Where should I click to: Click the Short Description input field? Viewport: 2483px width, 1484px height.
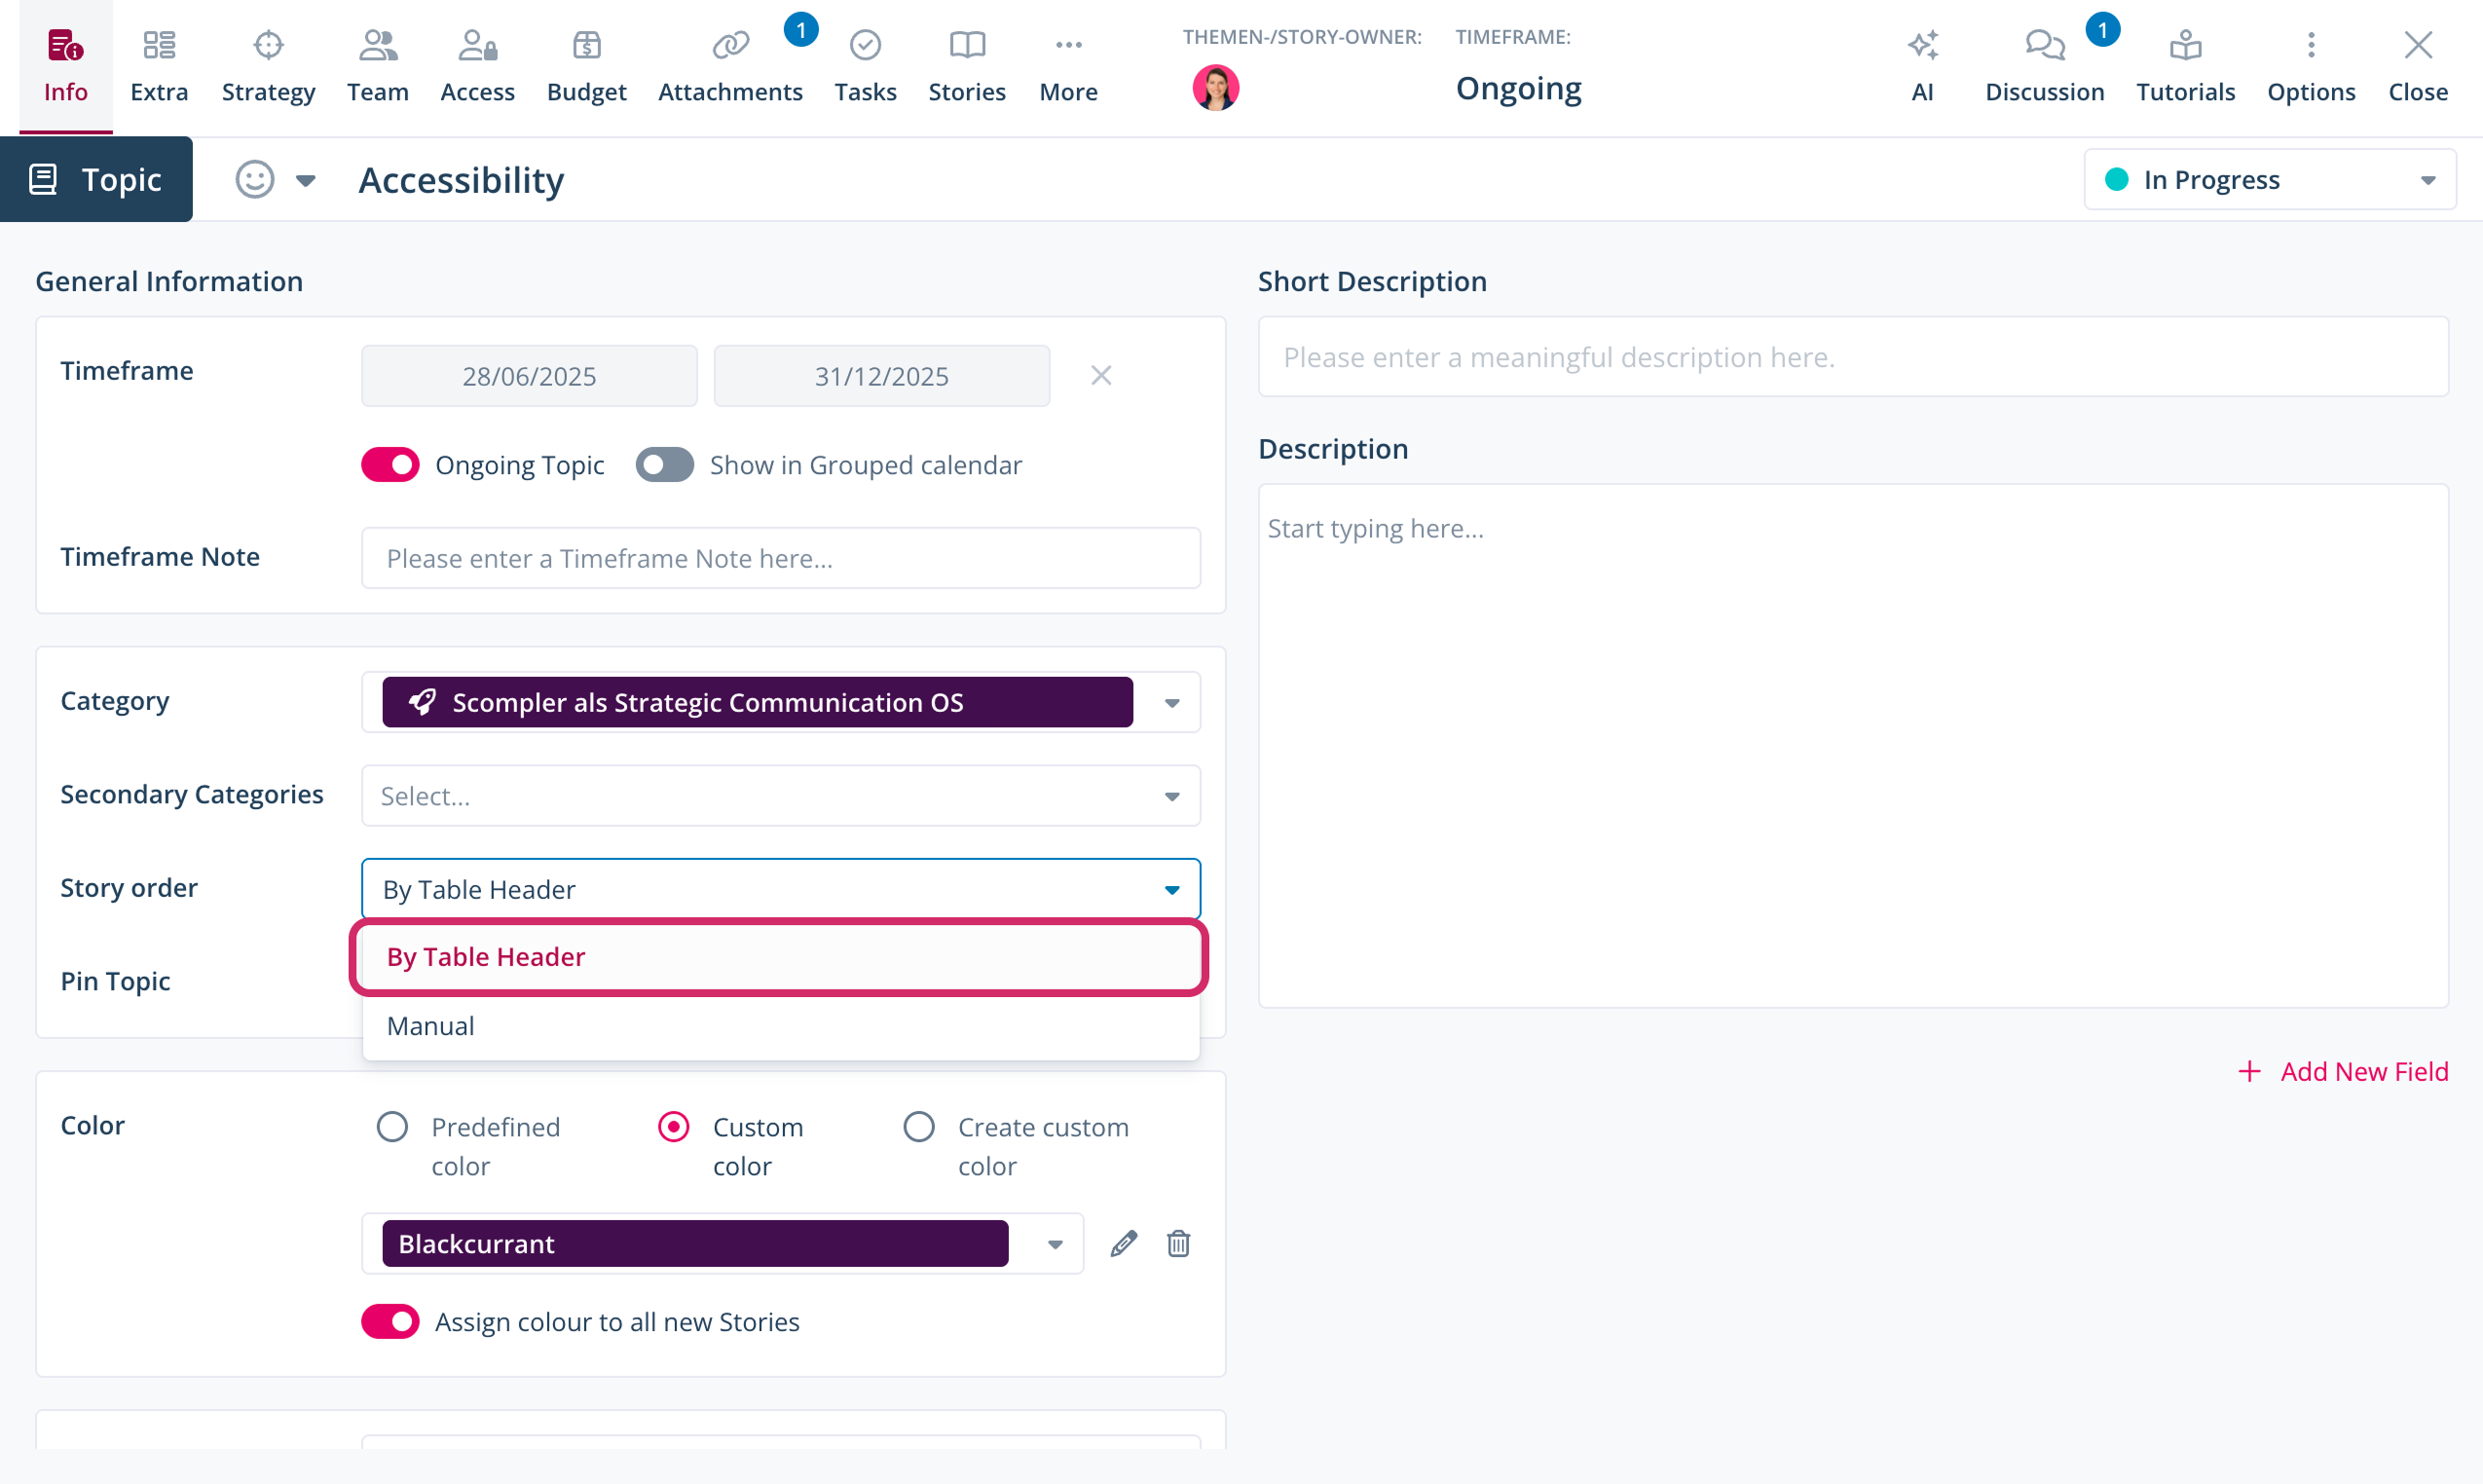1852,357
